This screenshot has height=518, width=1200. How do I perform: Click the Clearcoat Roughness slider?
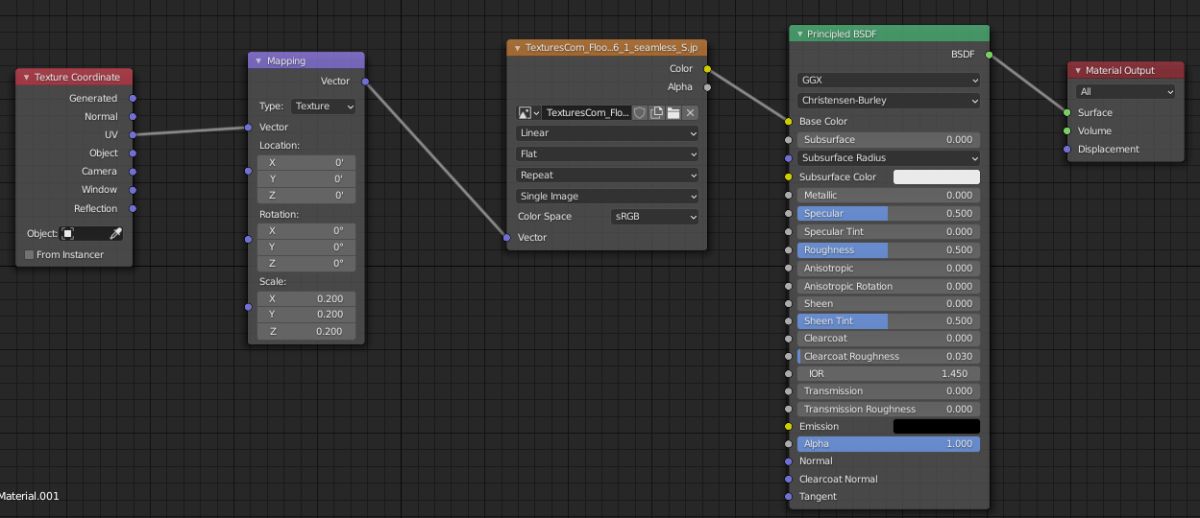click(x=889, y=356)
